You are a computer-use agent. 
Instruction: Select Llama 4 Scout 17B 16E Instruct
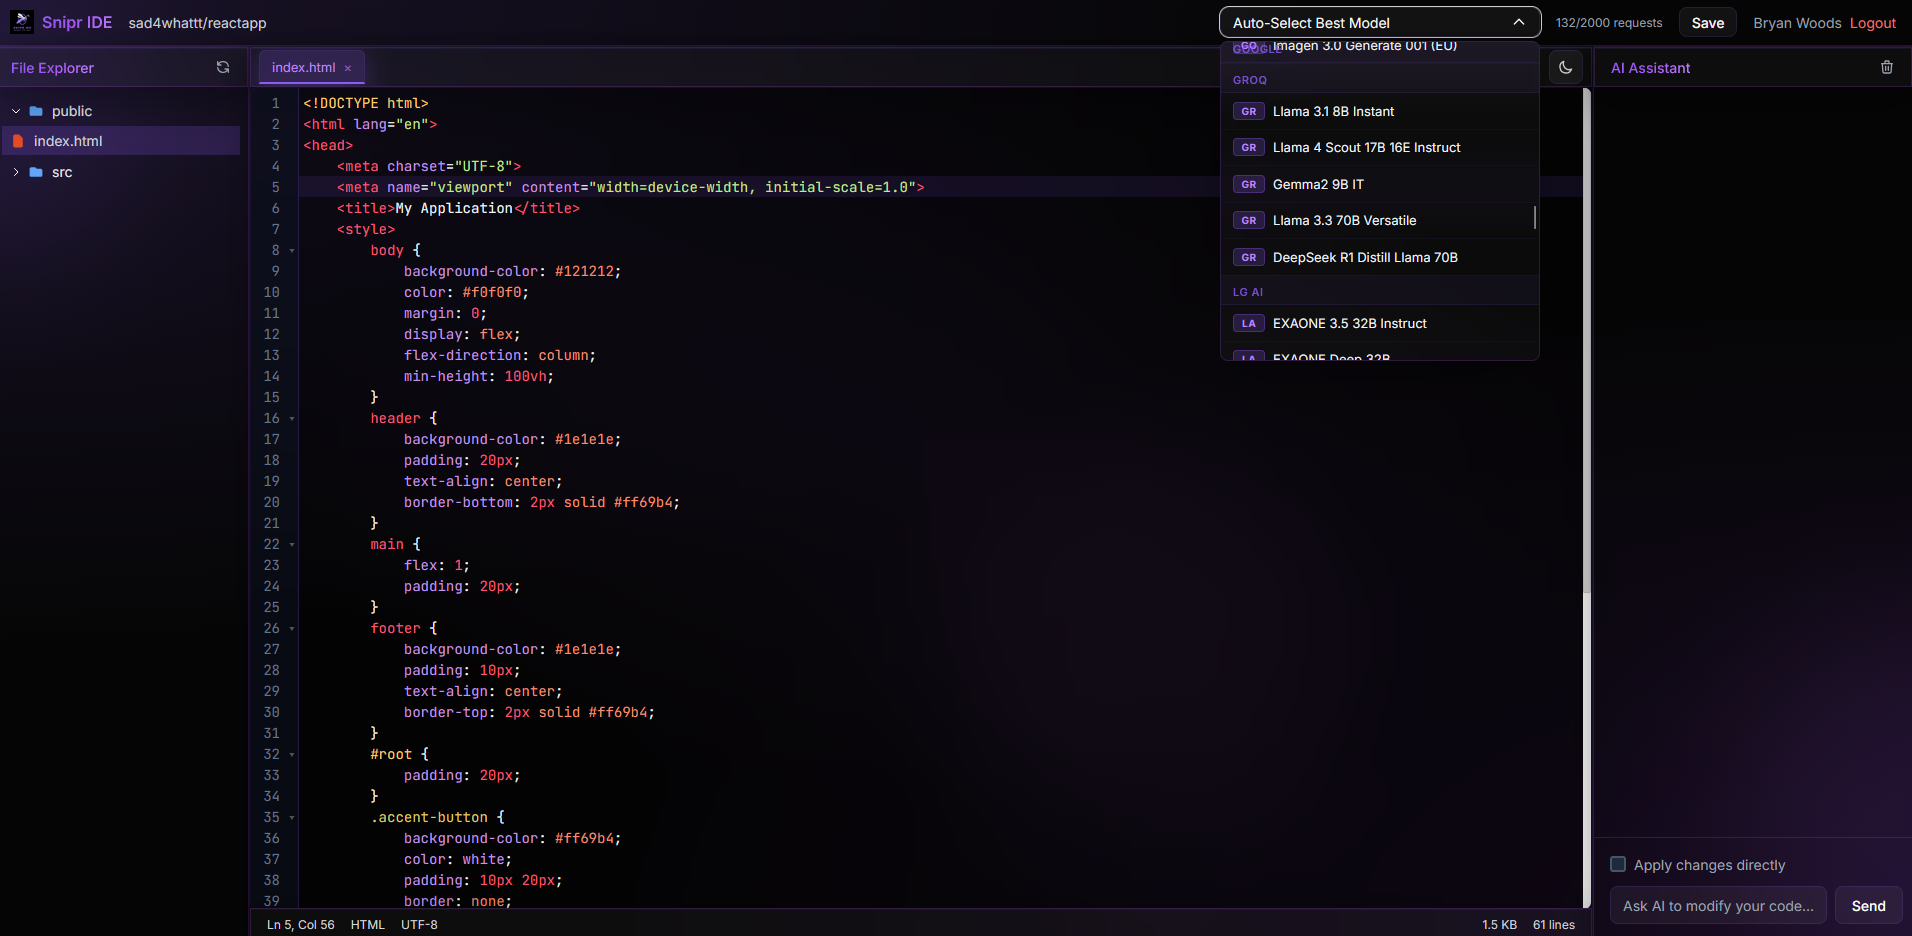point(1379,147)
